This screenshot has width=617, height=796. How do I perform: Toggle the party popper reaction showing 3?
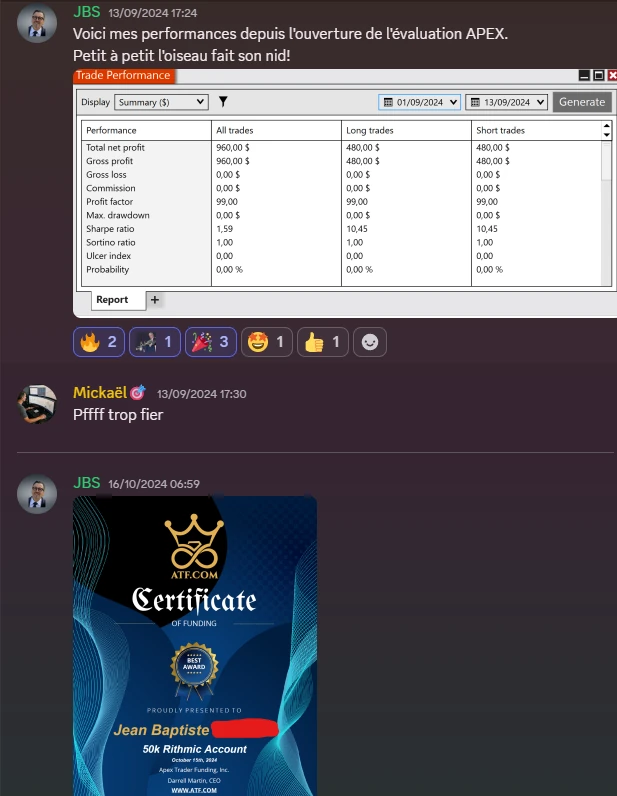pyautogui.click(x=211, y=342)
